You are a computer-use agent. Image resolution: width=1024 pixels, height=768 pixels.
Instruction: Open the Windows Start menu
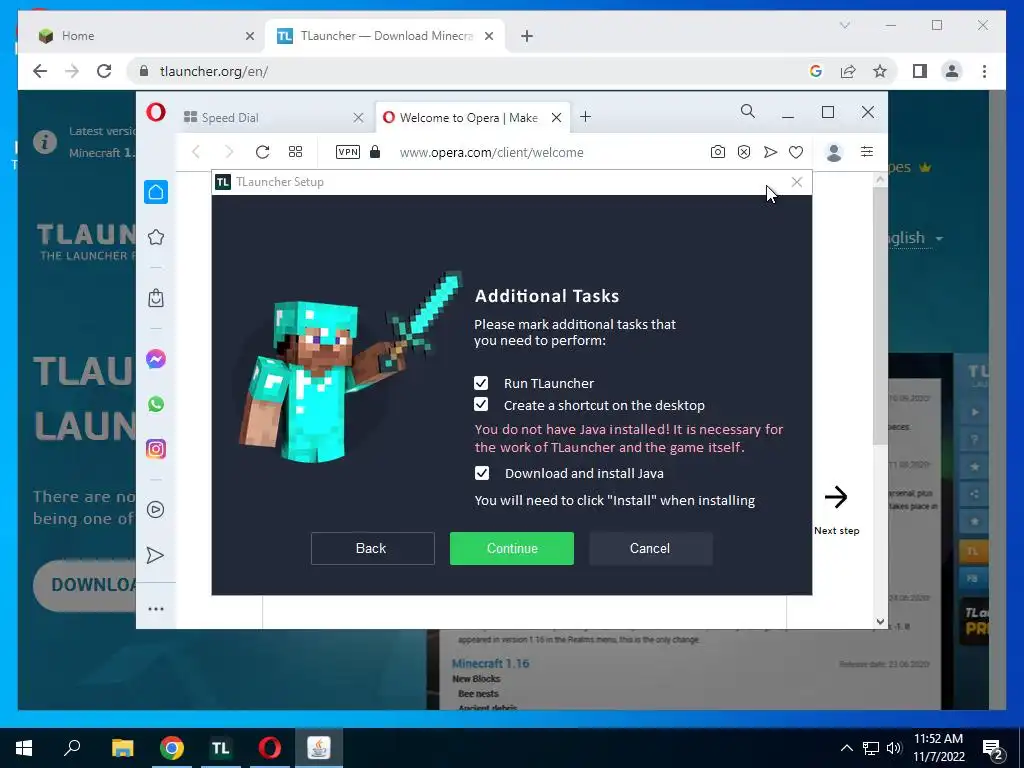tap(24, 748)
